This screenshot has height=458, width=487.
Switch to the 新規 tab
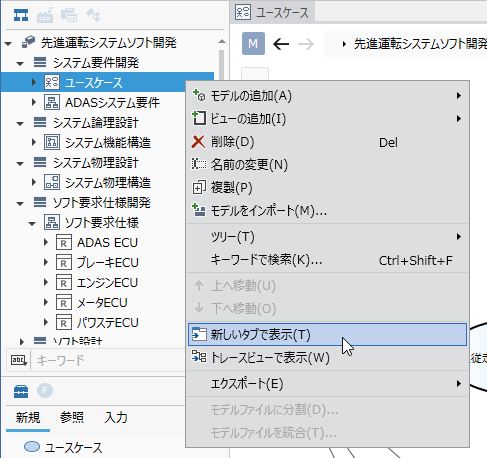[28, 418]
